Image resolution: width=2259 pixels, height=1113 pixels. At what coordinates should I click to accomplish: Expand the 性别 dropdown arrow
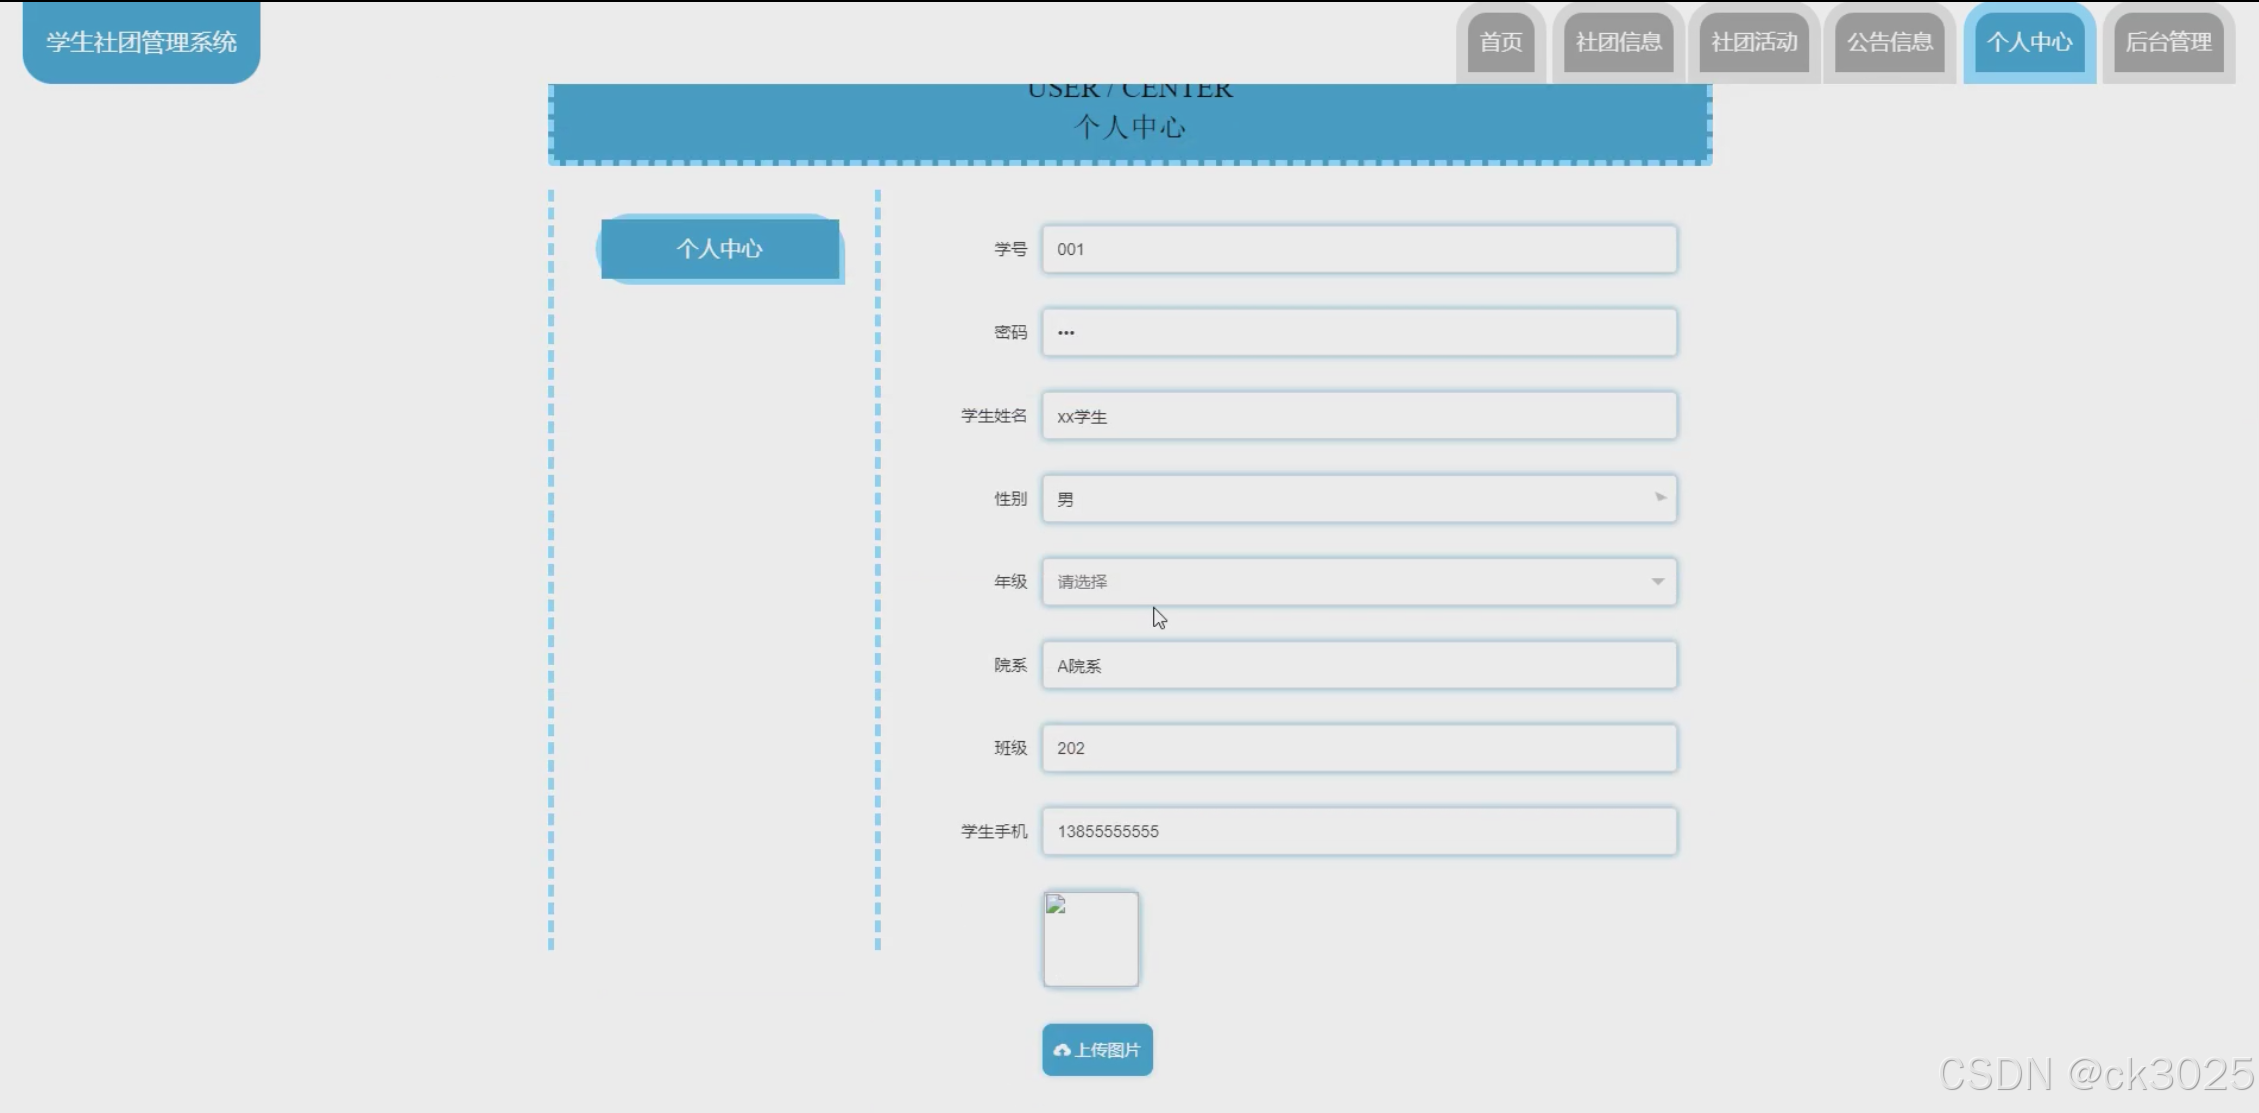coord(1659,498)
